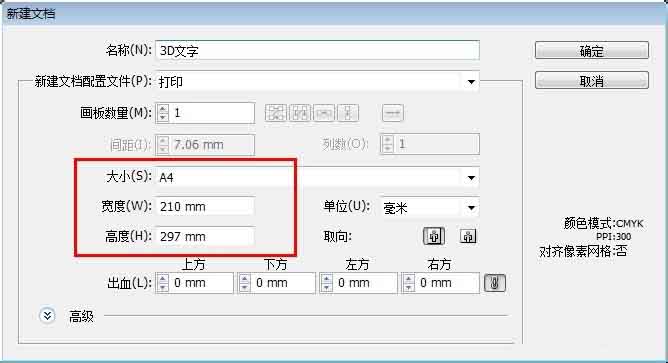
Task: Adjust 下方 bleed stepper arrows
Action: tap(245, 283)
